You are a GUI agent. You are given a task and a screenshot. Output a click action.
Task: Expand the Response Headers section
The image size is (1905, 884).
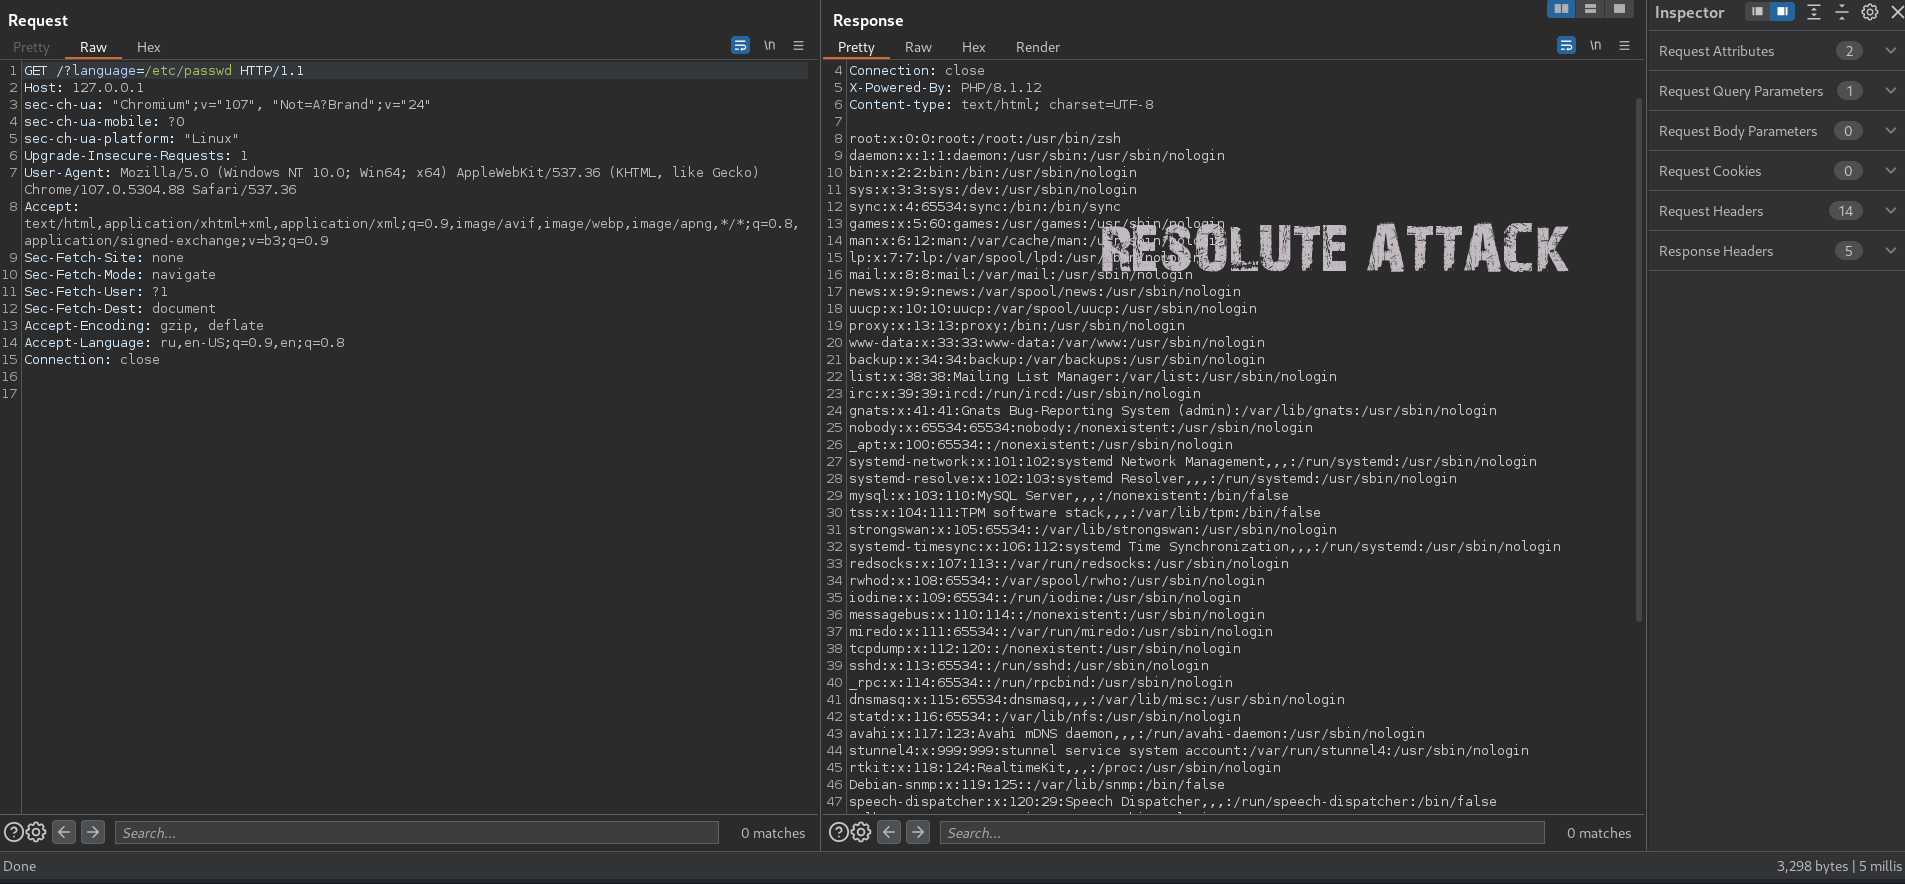[x=1776, y=251]
